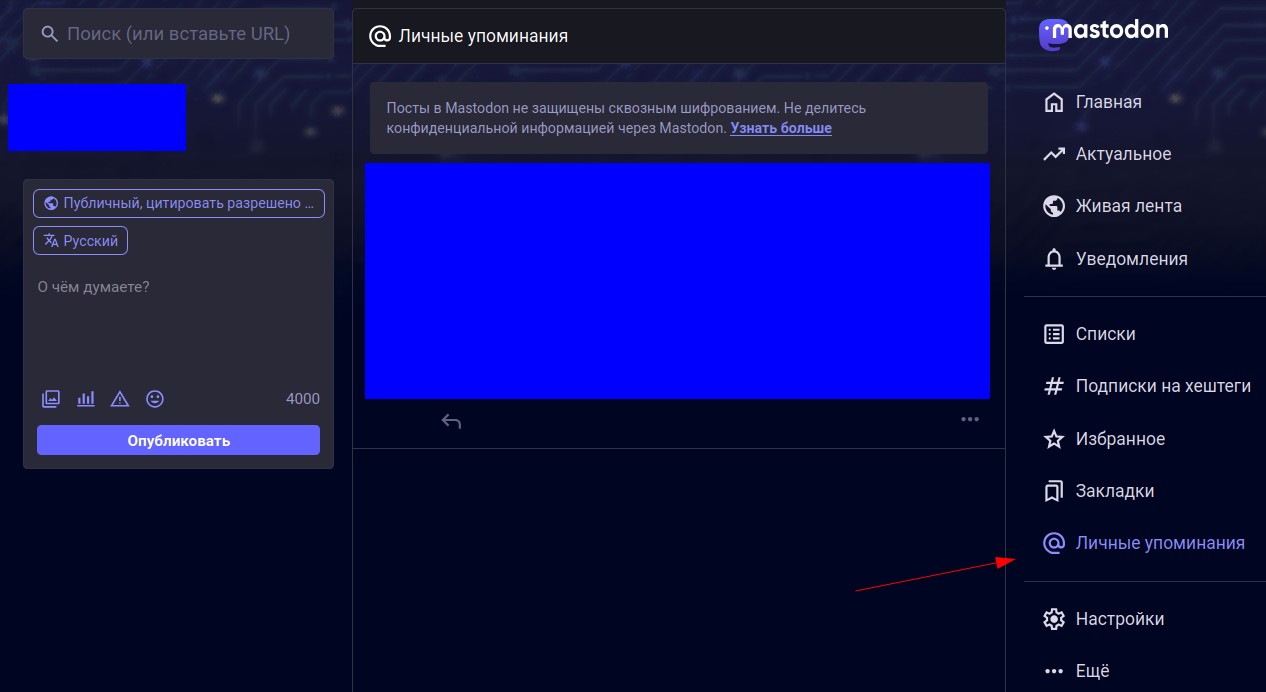Open "Актуальное" trending section
This screenshot has height=692, width=1266.
tap(1122, 154)
